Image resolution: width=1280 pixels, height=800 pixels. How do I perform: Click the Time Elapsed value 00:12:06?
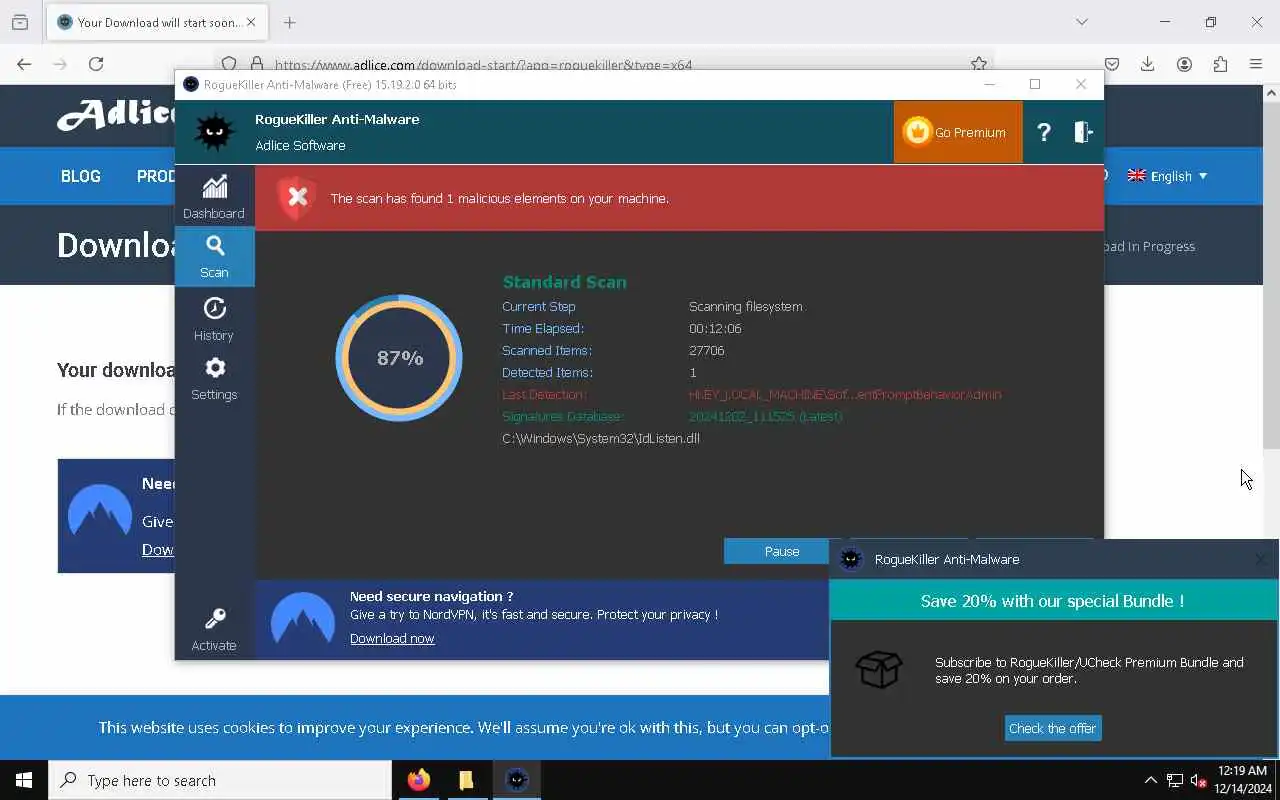715,328
